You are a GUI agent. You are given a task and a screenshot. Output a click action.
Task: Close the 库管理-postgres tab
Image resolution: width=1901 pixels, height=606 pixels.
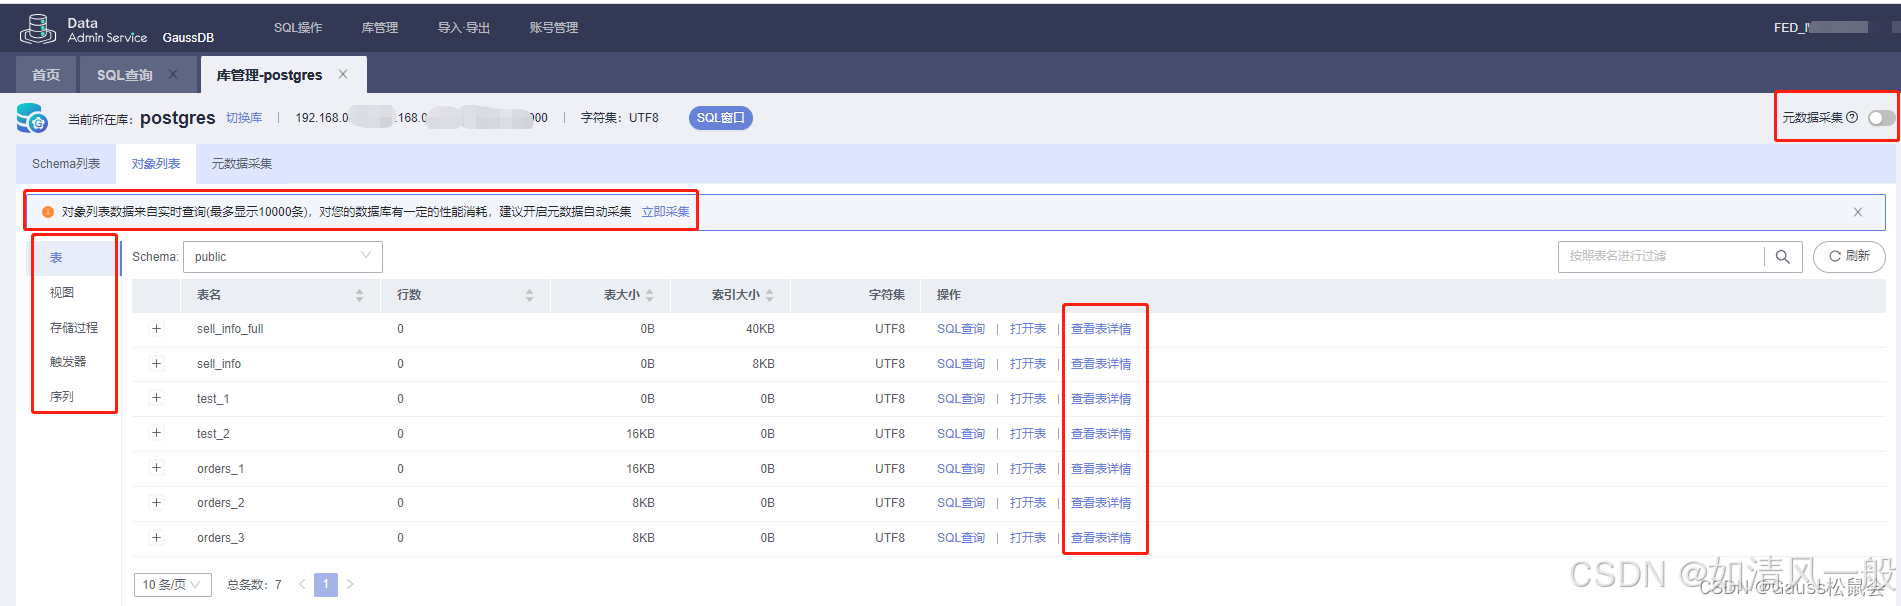pos(343,75)
